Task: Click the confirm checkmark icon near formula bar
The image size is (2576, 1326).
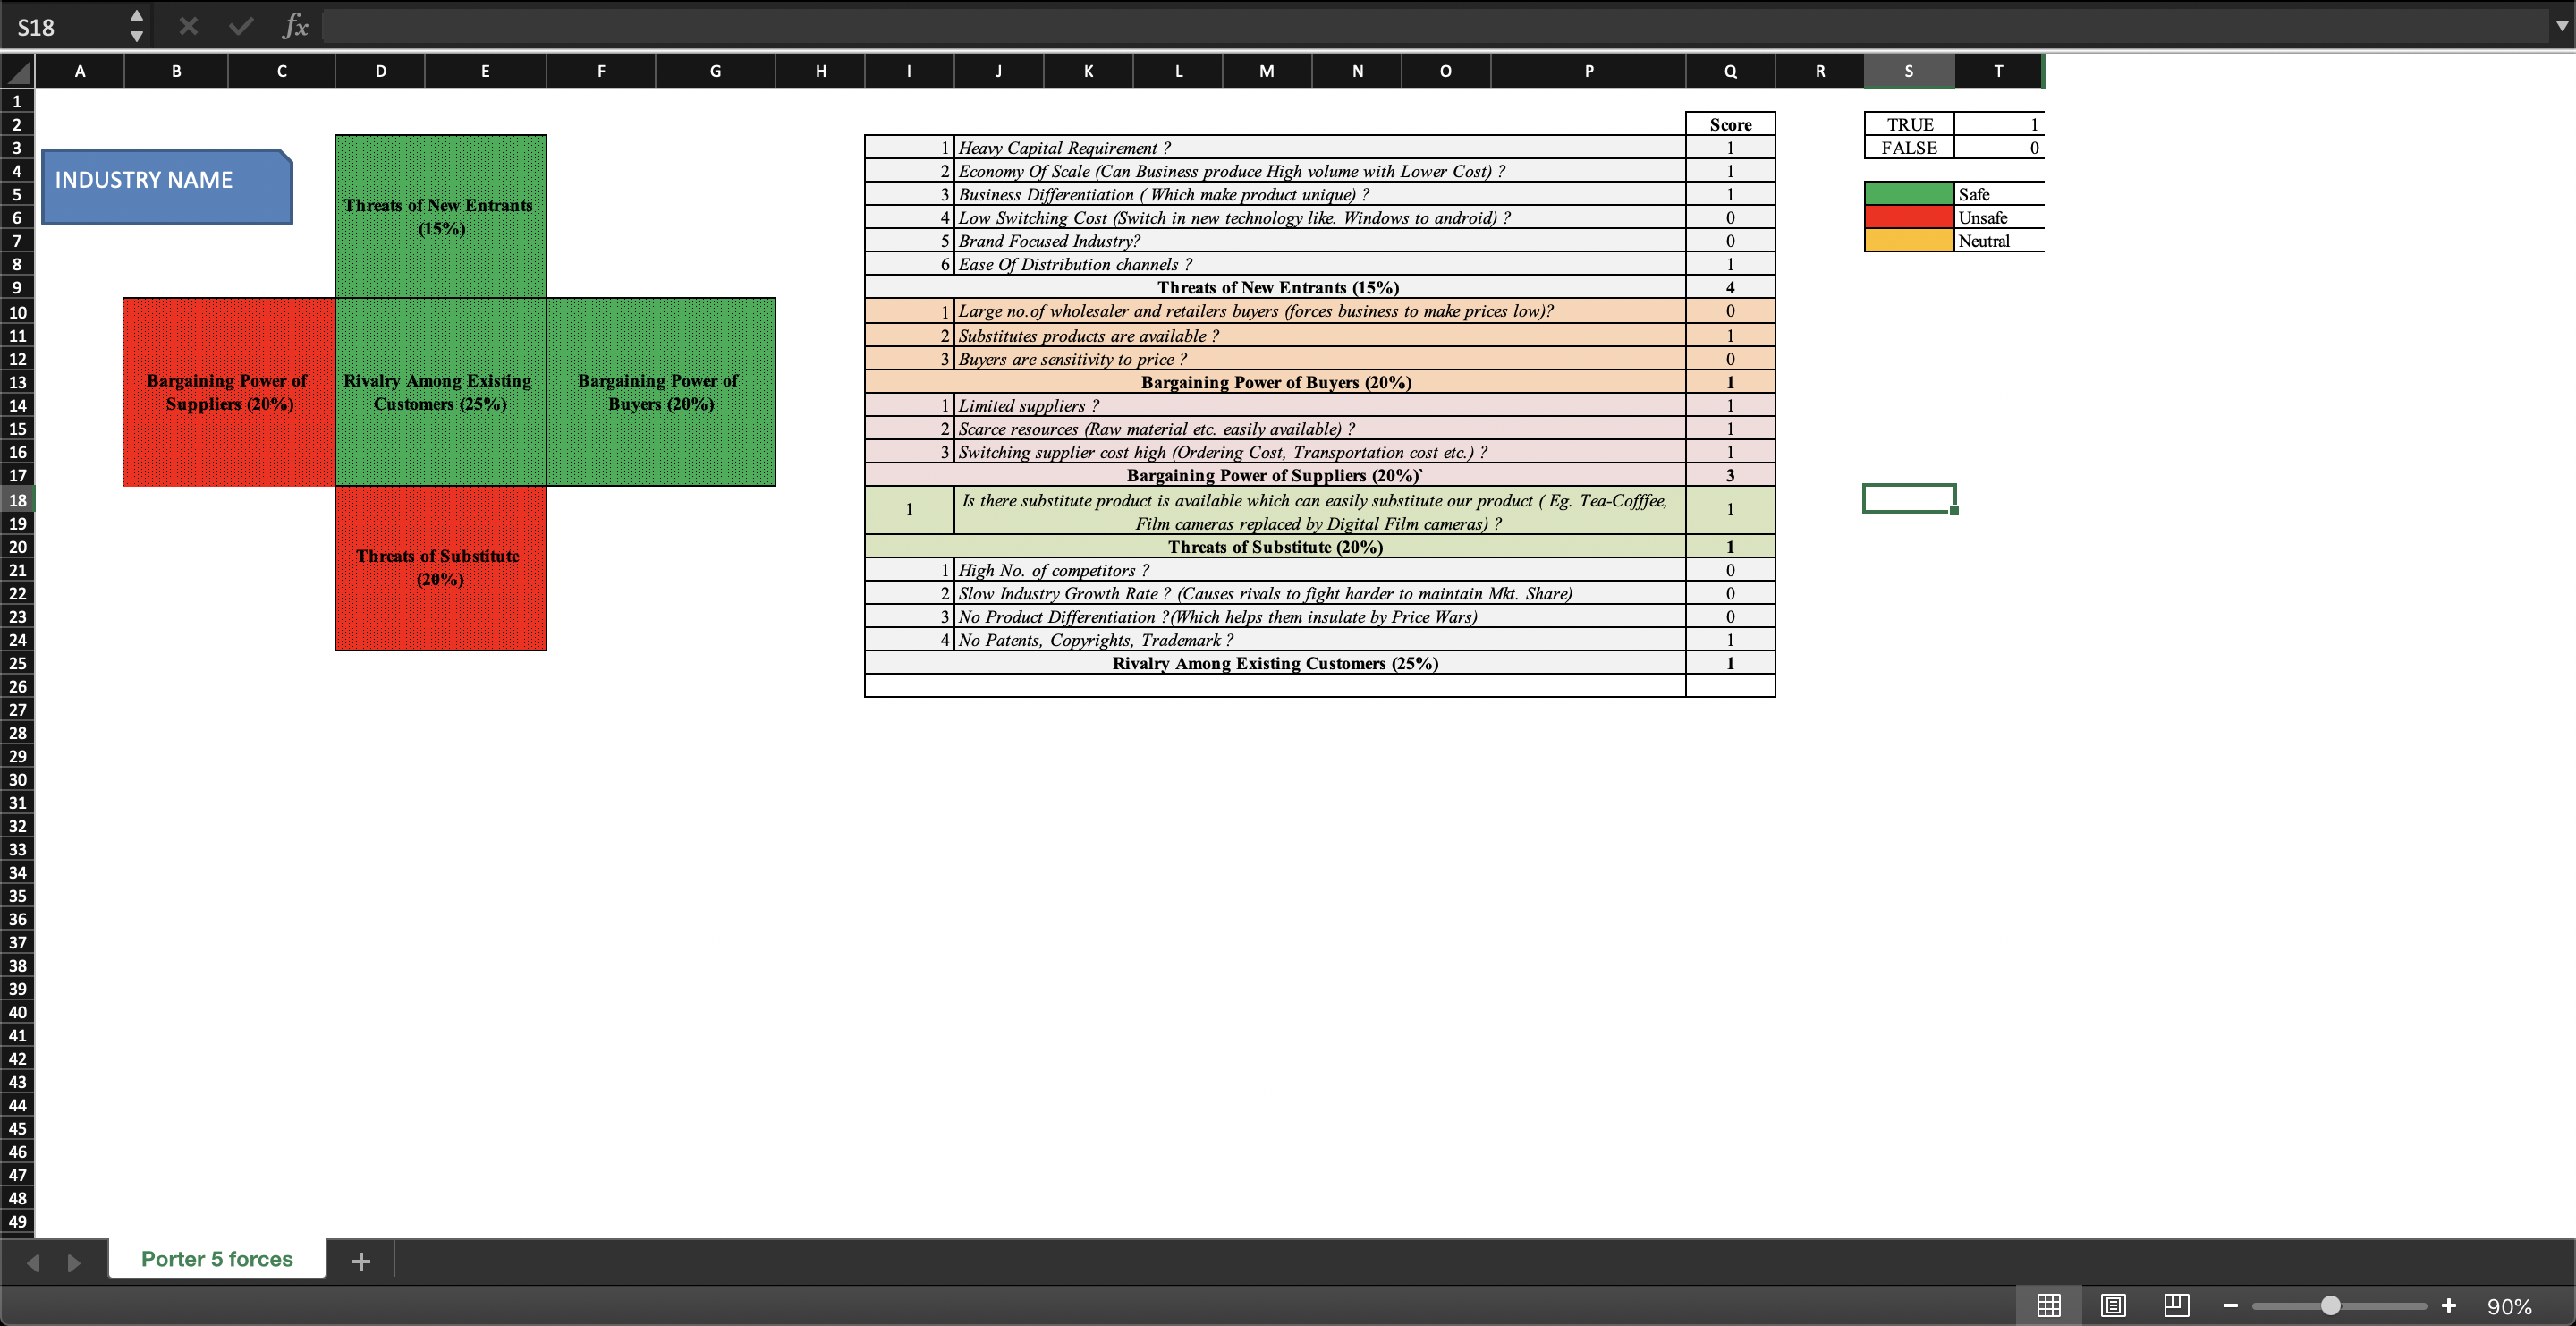Action: [x=240, y=26]
